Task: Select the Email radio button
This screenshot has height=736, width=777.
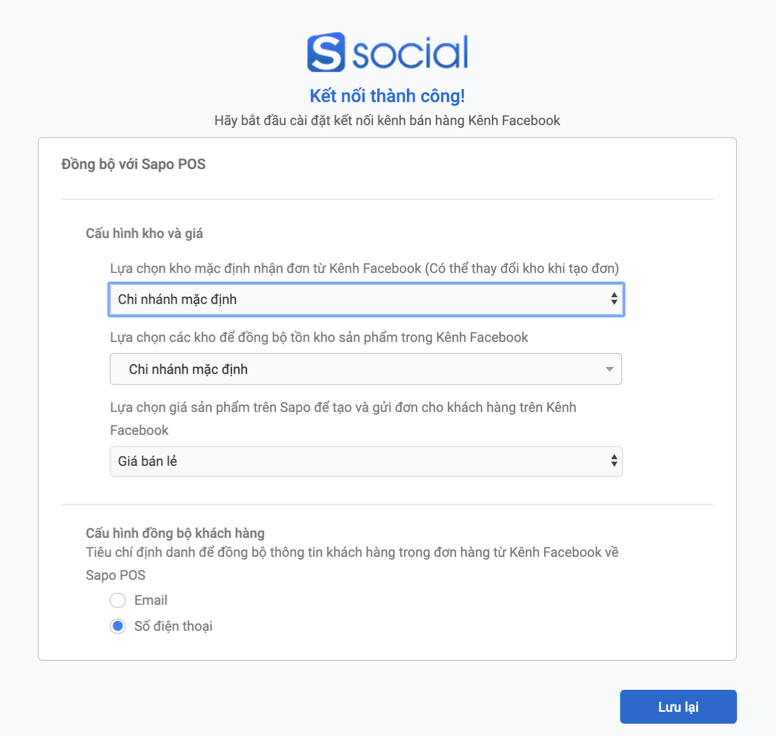Action: click(x=117, y=600)
